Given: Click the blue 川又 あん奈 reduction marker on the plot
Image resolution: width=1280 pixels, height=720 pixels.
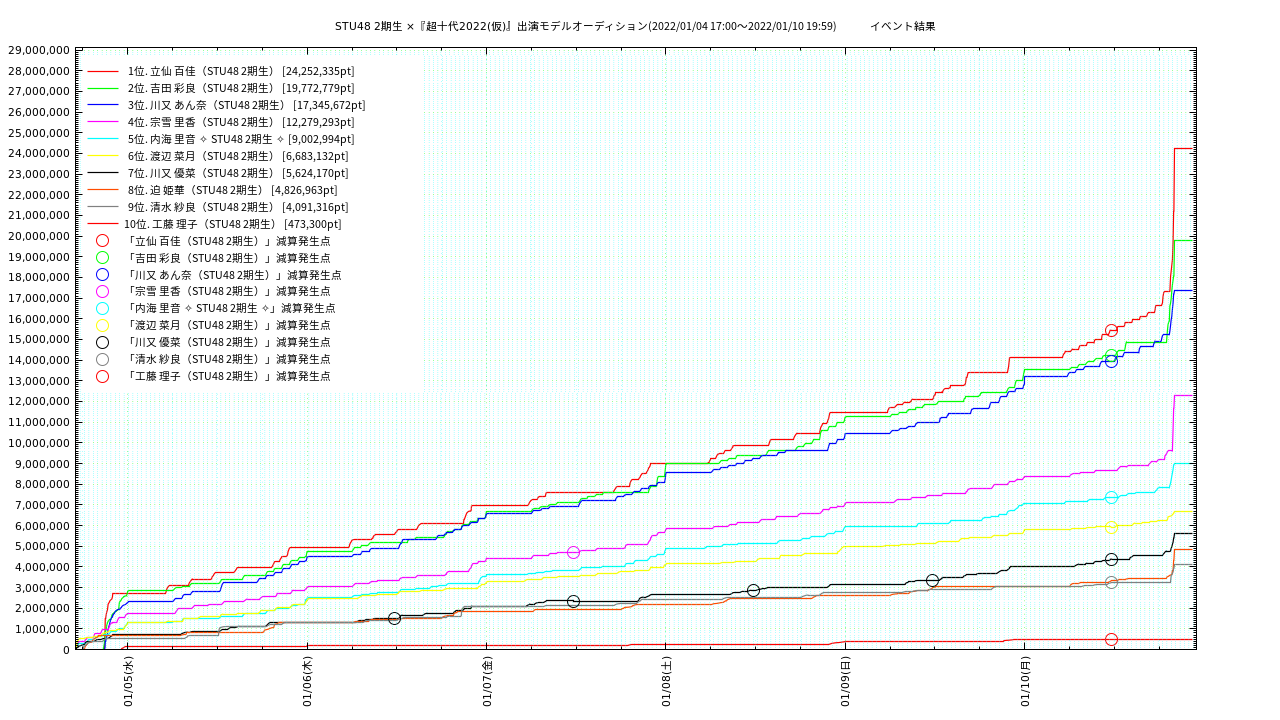Looking at the screenshot, I should [1111, 360].
